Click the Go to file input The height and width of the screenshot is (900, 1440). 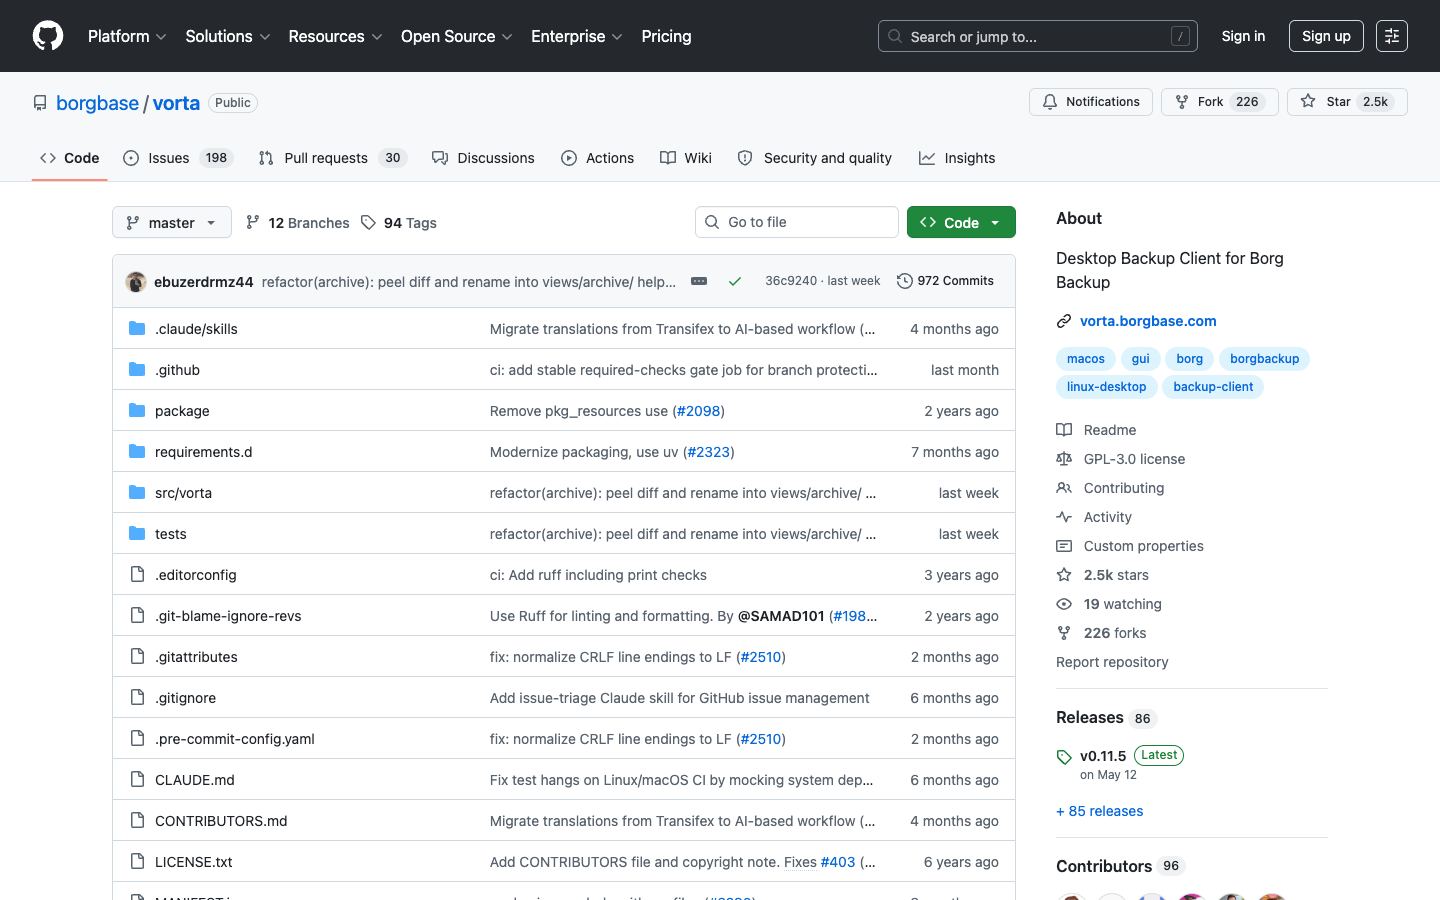797,222
